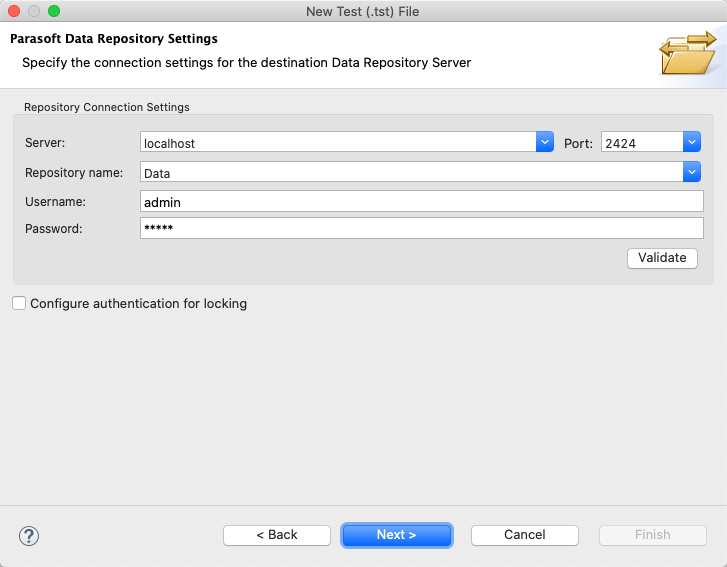Enable Configure authentication for locking checkbox

[x=19, y=303]
